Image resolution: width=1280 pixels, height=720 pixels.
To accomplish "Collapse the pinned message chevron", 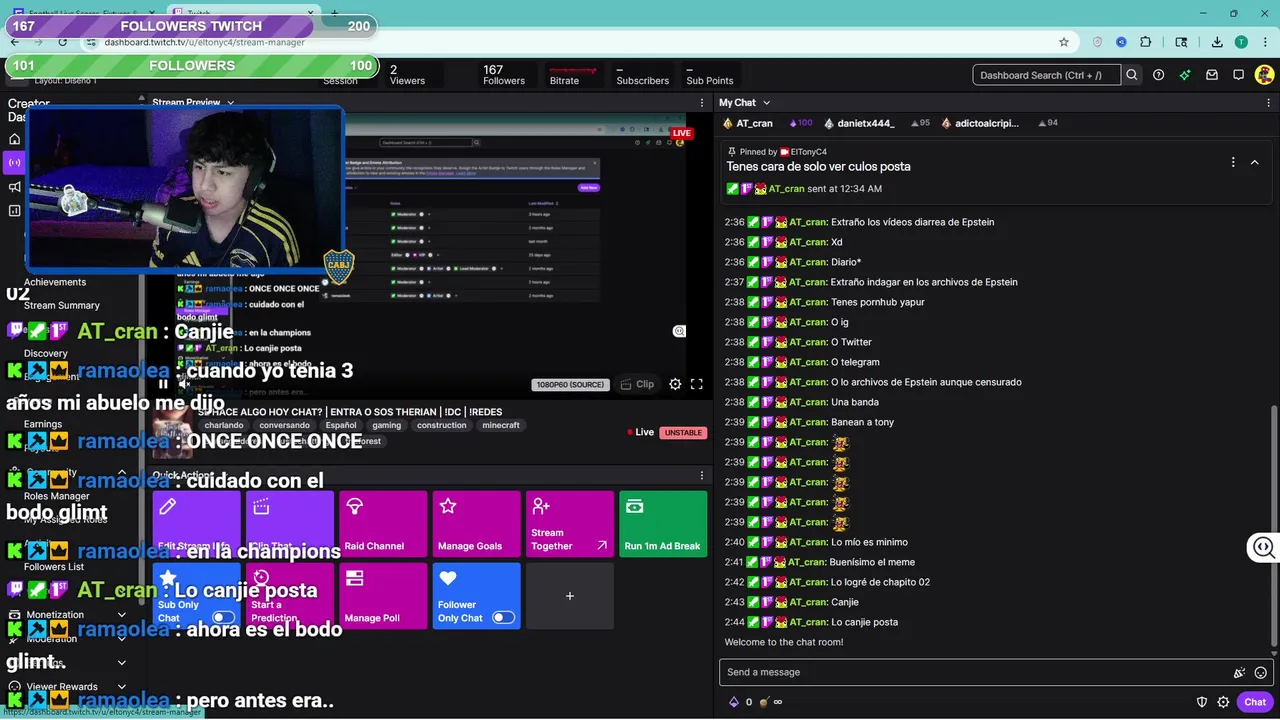I will click(1254, 162).
